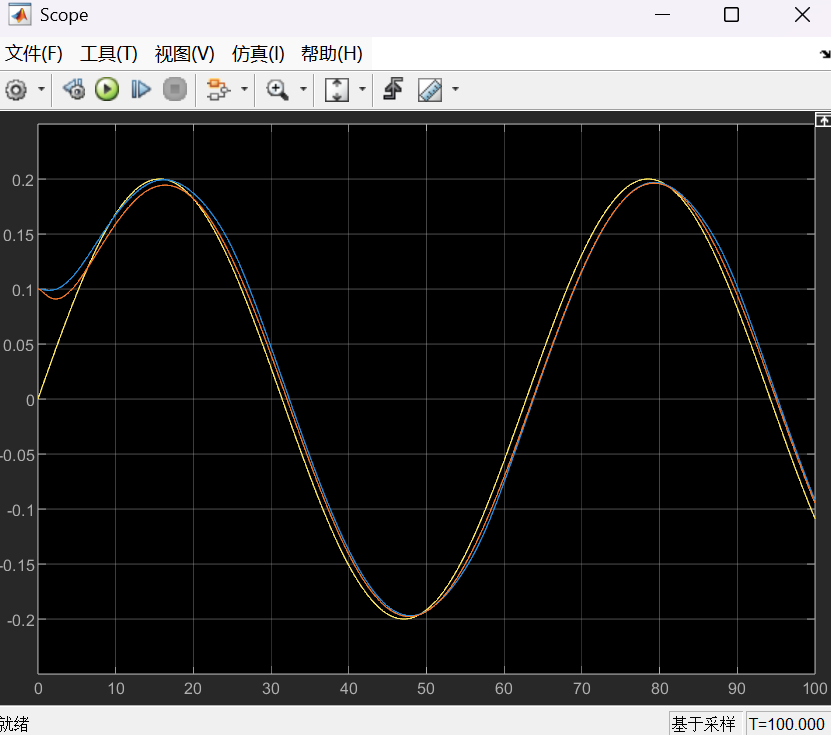
Task: Click the Step Forward button
Action: (x=141, y=90)
